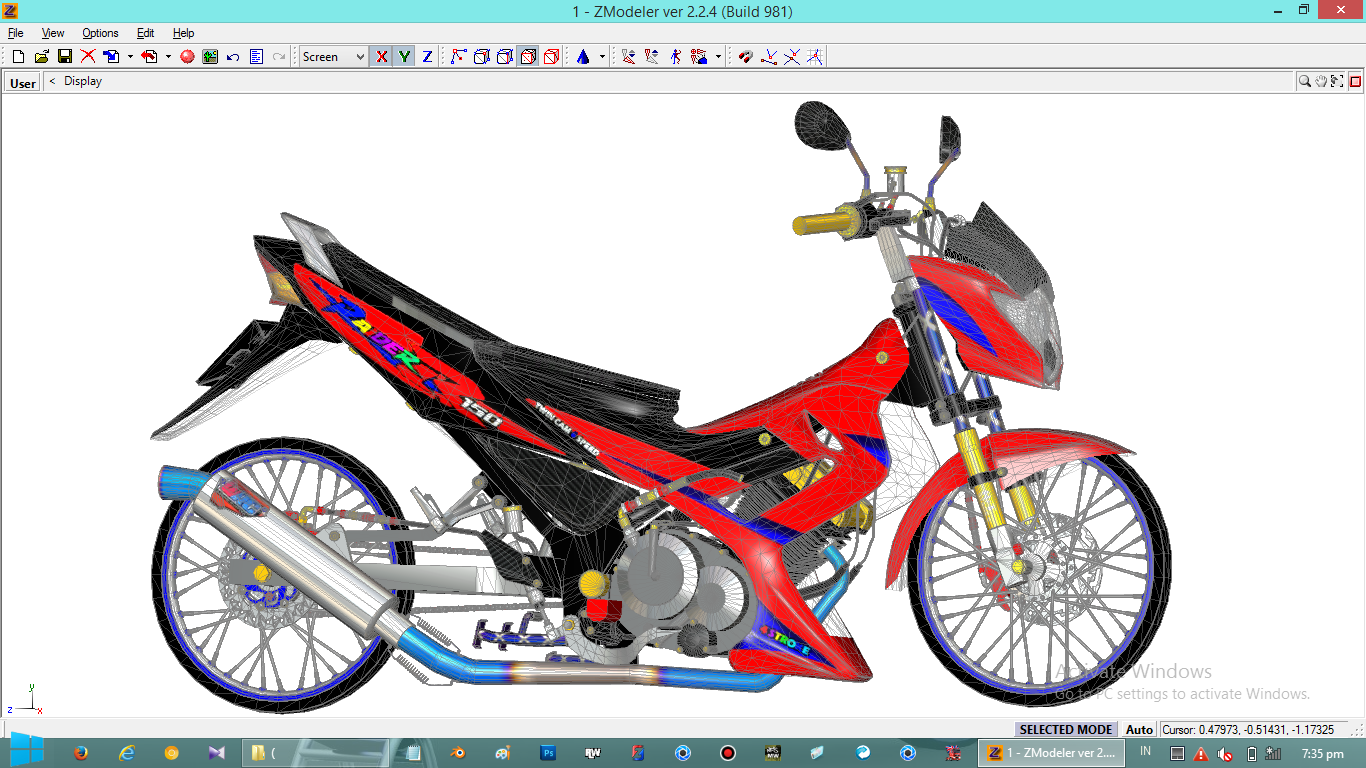Create a new file with the blank page icon
Screen dimensions: 1366x768
pos(18,57)
